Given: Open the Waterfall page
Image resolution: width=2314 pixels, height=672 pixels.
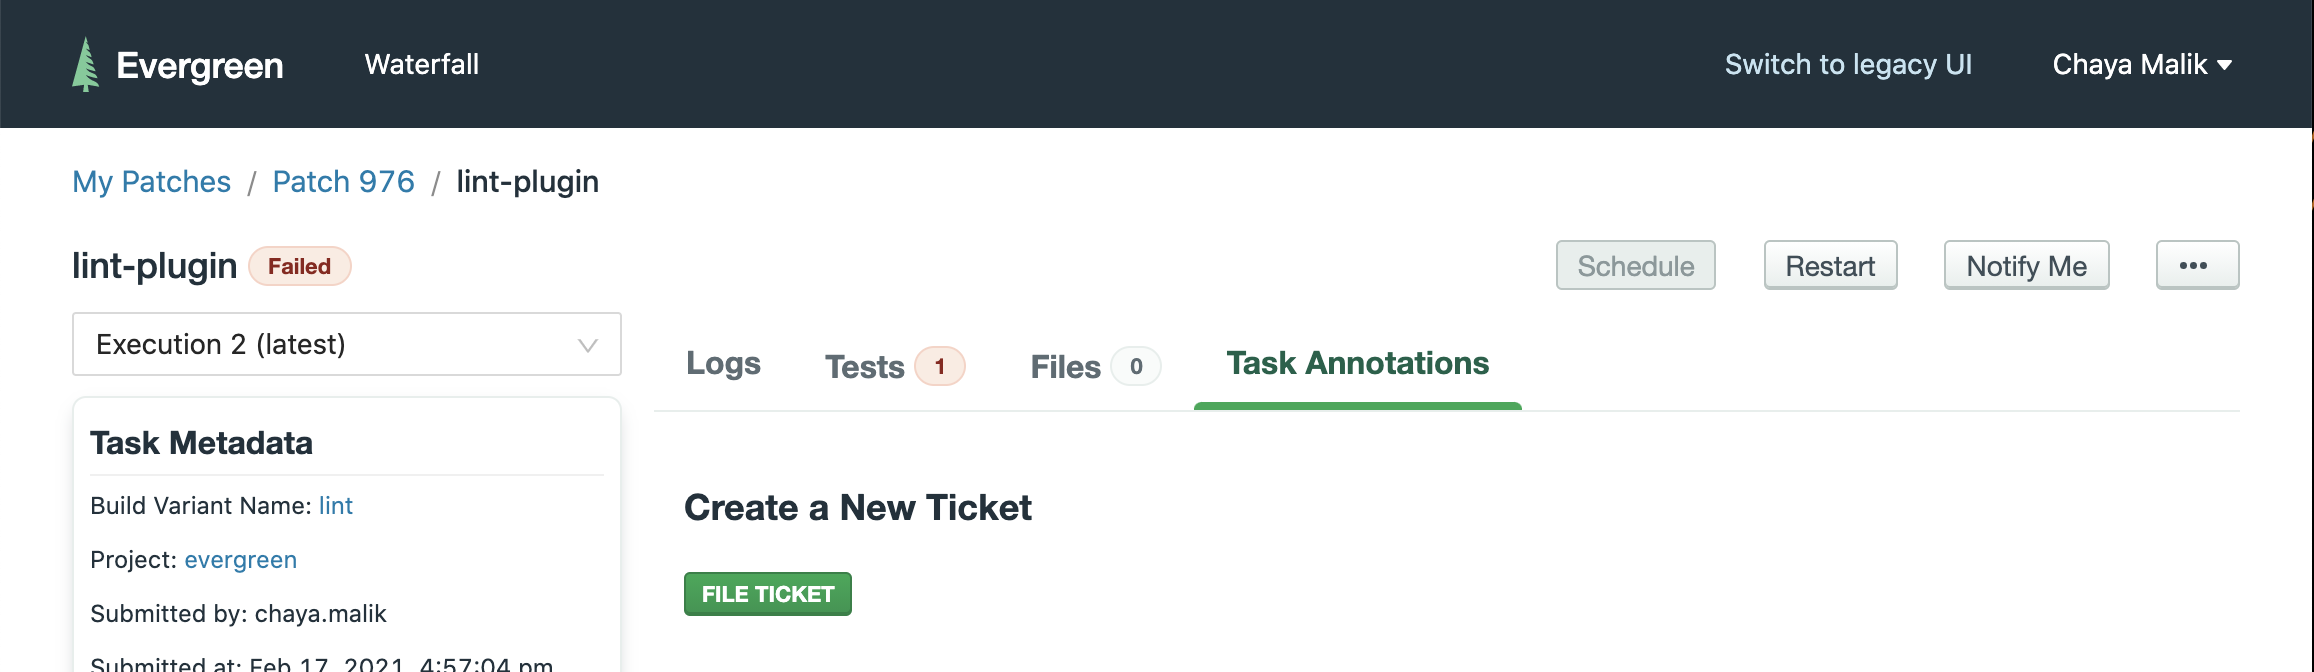Looking at the screenshot, I should pyautogui.click(x=421, y=65).
